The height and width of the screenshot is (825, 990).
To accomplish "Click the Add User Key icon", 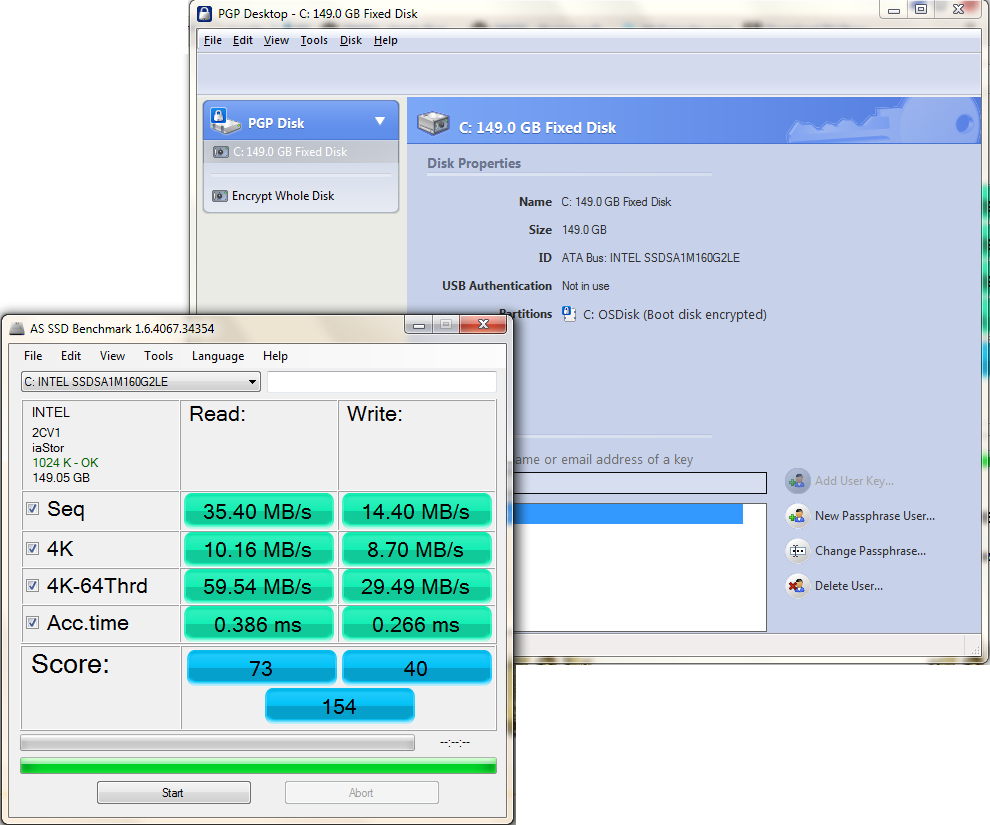I will point(797,481).
